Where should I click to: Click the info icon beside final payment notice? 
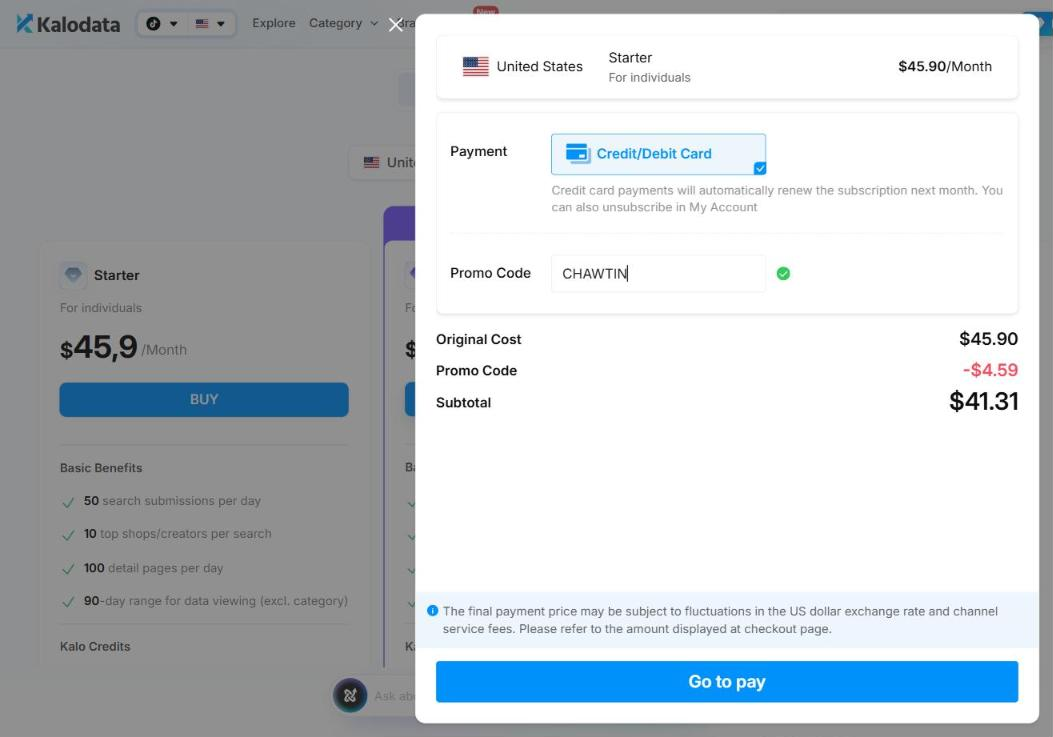click(x=432, y=611)
